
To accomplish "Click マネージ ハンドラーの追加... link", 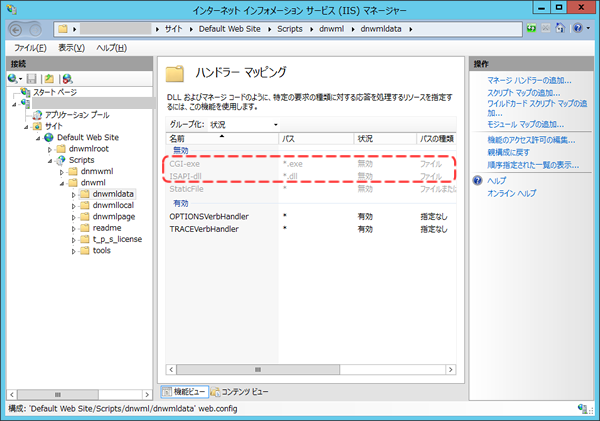I will click(x=529, y=80).
